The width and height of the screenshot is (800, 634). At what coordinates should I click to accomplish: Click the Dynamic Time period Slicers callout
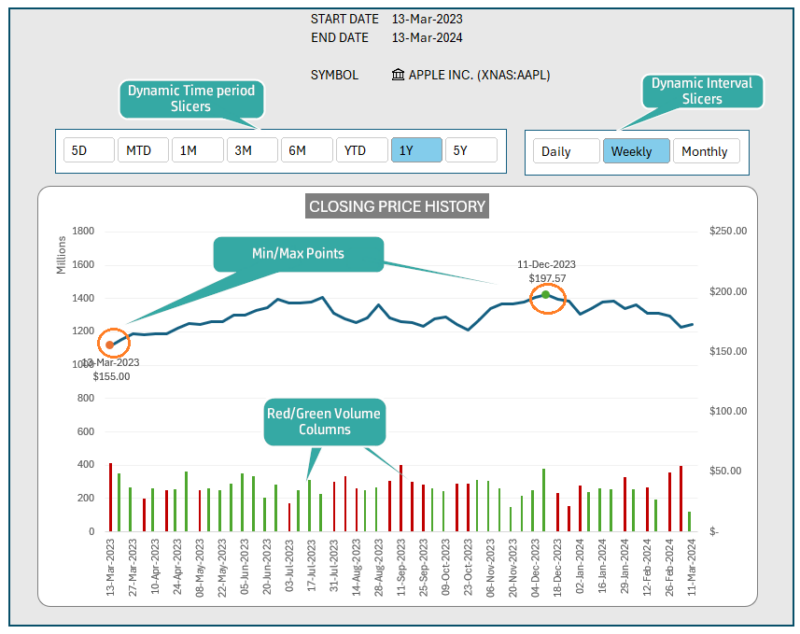click(191, 99)
